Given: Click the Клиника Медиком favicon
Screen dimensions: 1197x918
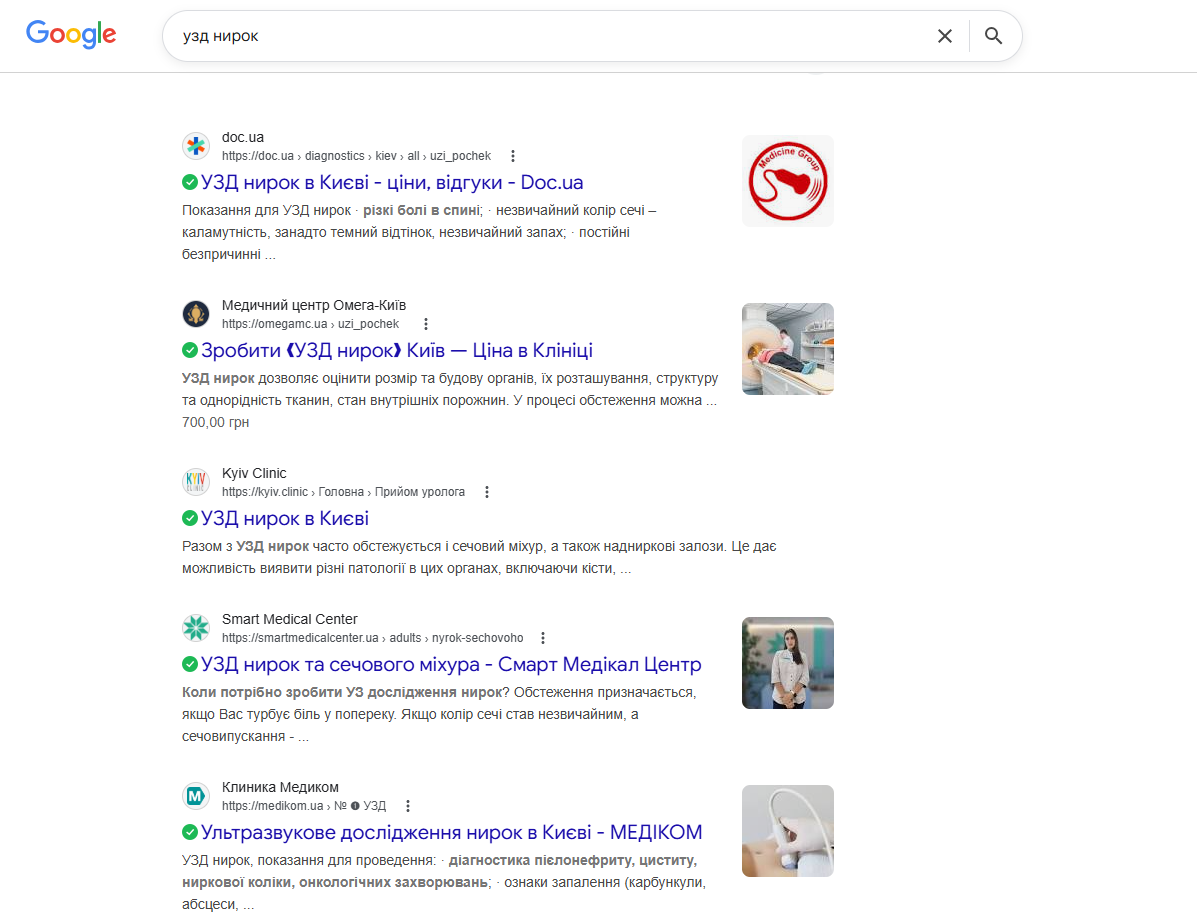Looking at the screenshot, I should point(196,796).
